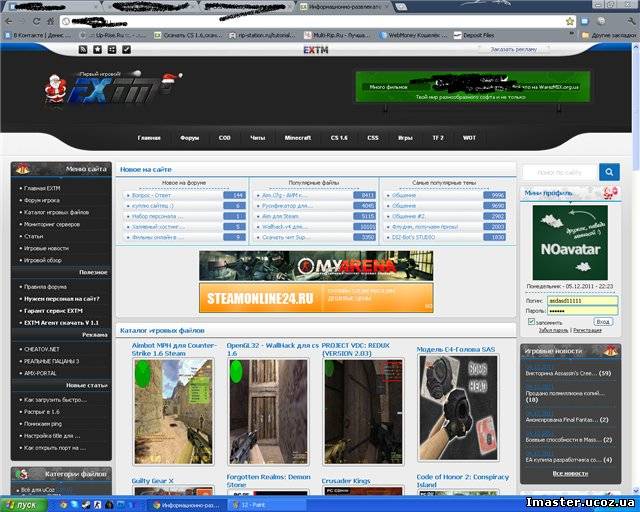Screen dimensions: 640x512
Task: Open CS 1.6 in the site navigation
Action: 339,138
